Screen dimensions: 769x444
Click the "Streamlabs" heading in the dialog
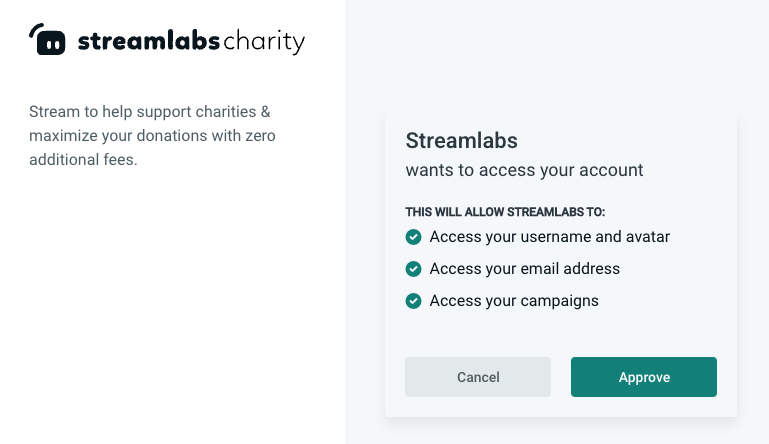461,140
